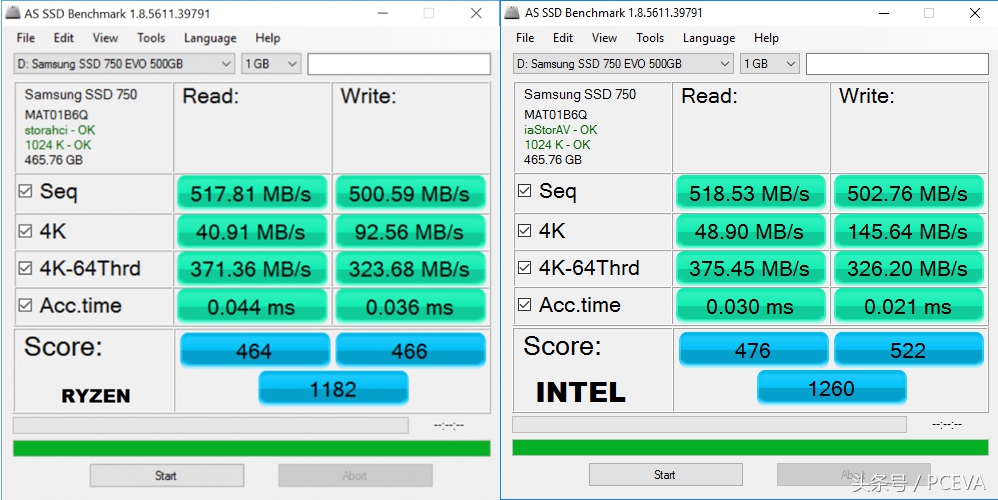998x500 pixels.
Task: Open View menu in left window
Action: coord(105,38)
